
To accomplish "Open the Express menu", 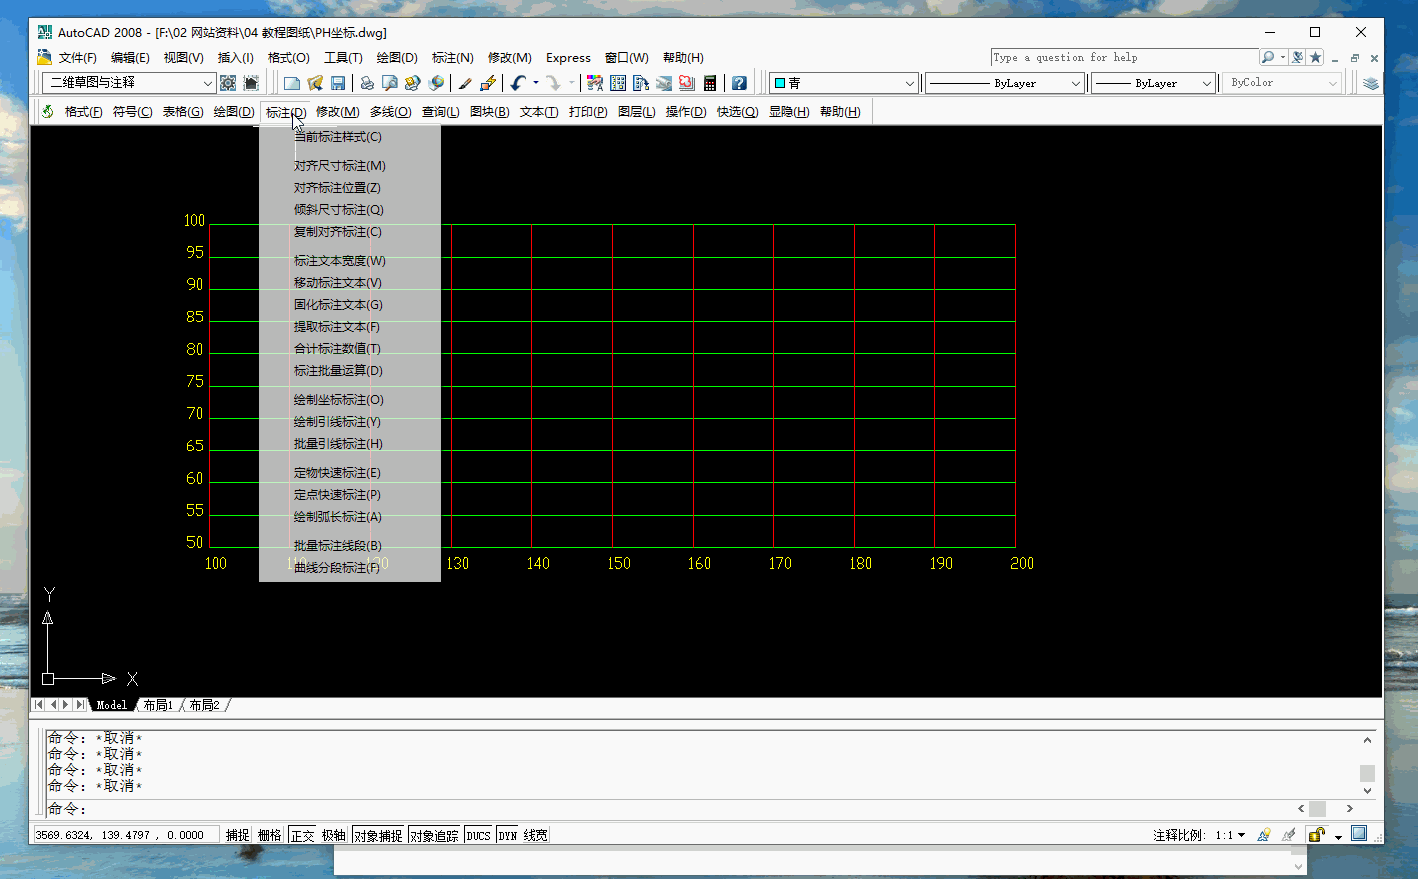I will [x=568, y=58].
